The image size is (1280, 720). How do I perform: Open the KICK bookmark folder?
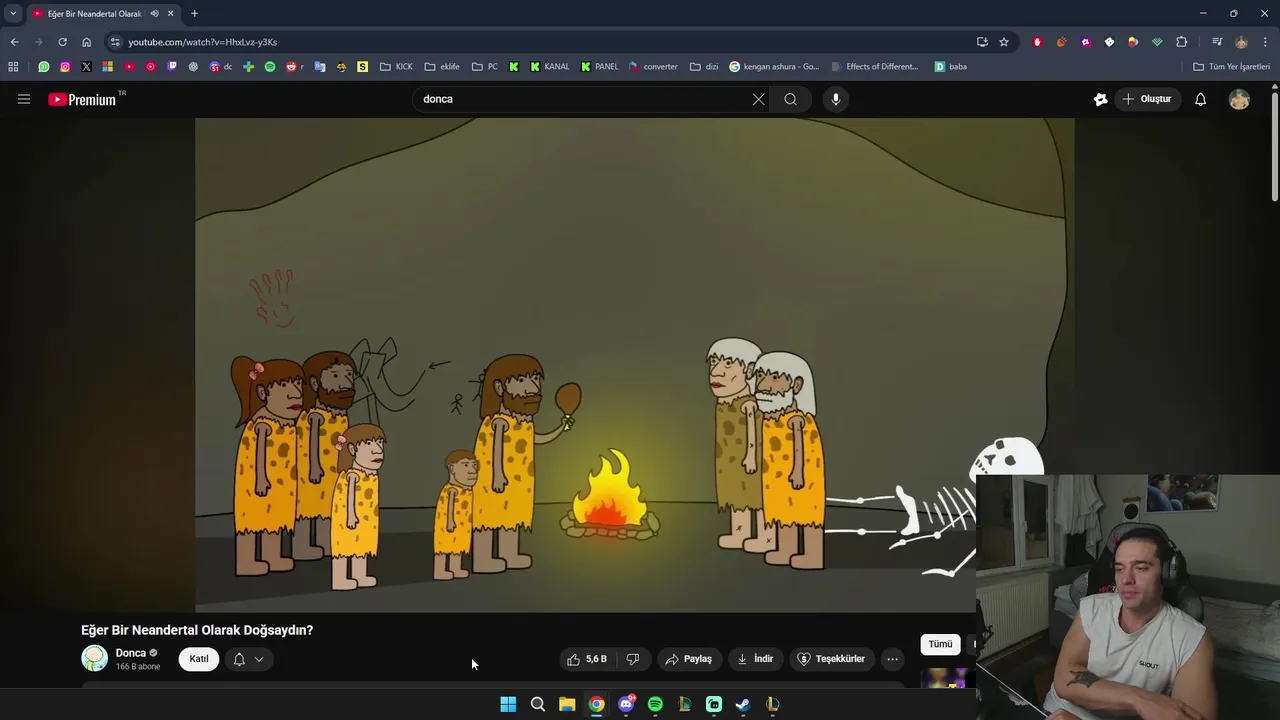tap(396, 67)
